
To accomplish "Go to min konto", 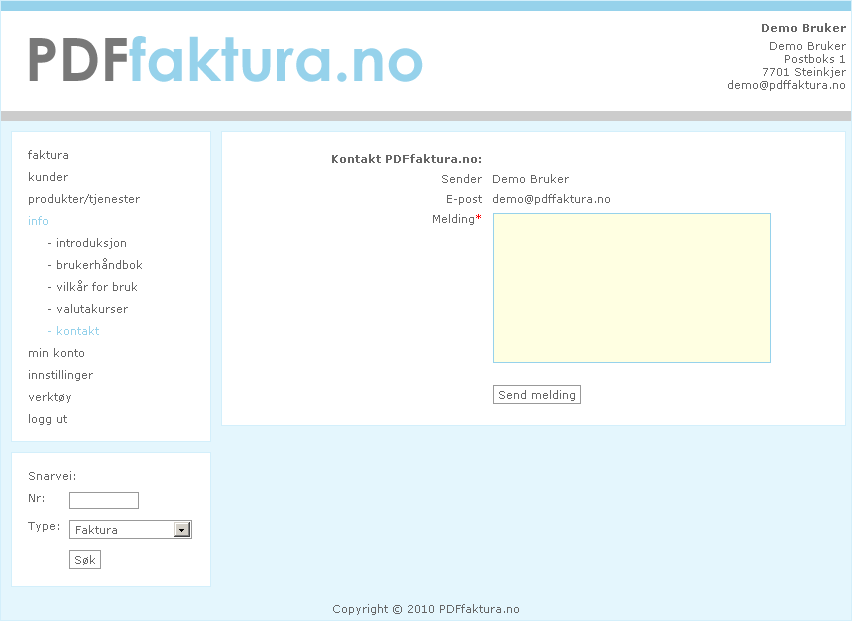I will pyautogui.click(x=56, y=353).
